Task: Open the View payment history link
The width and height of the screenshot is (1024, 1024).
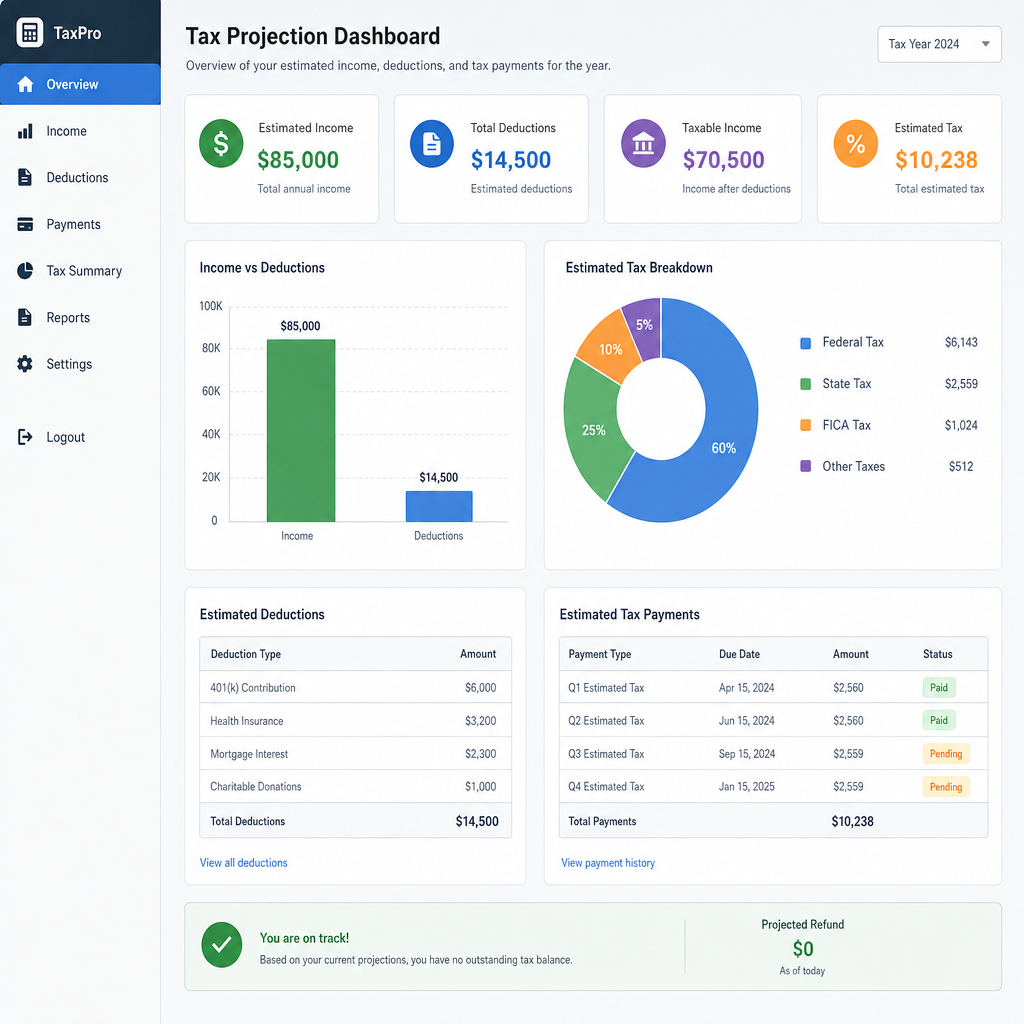Action: click(608, 863)
